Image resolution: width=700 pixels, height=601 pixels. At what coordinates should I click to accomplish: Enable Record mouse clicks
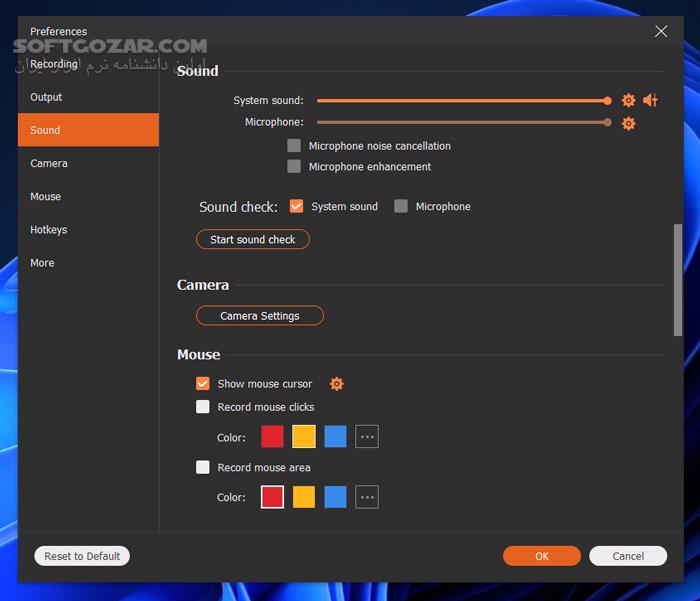(x=203, y=407)
